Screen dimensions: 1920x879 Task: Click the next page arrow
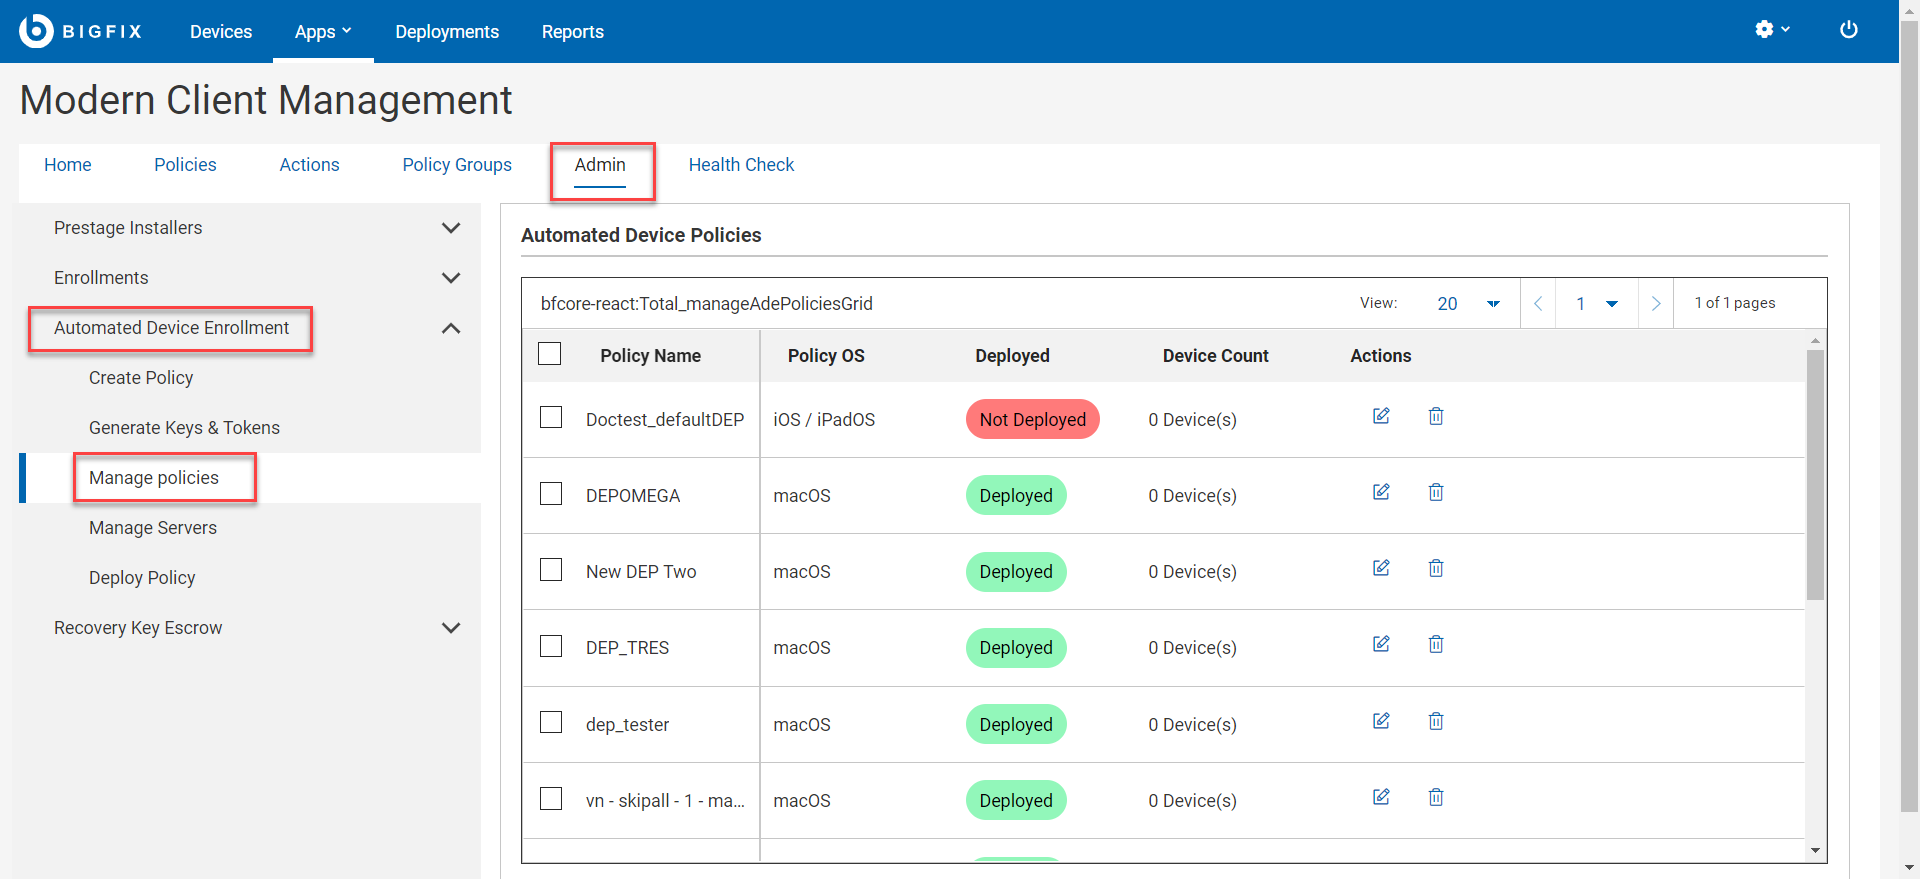[1656, 304]
